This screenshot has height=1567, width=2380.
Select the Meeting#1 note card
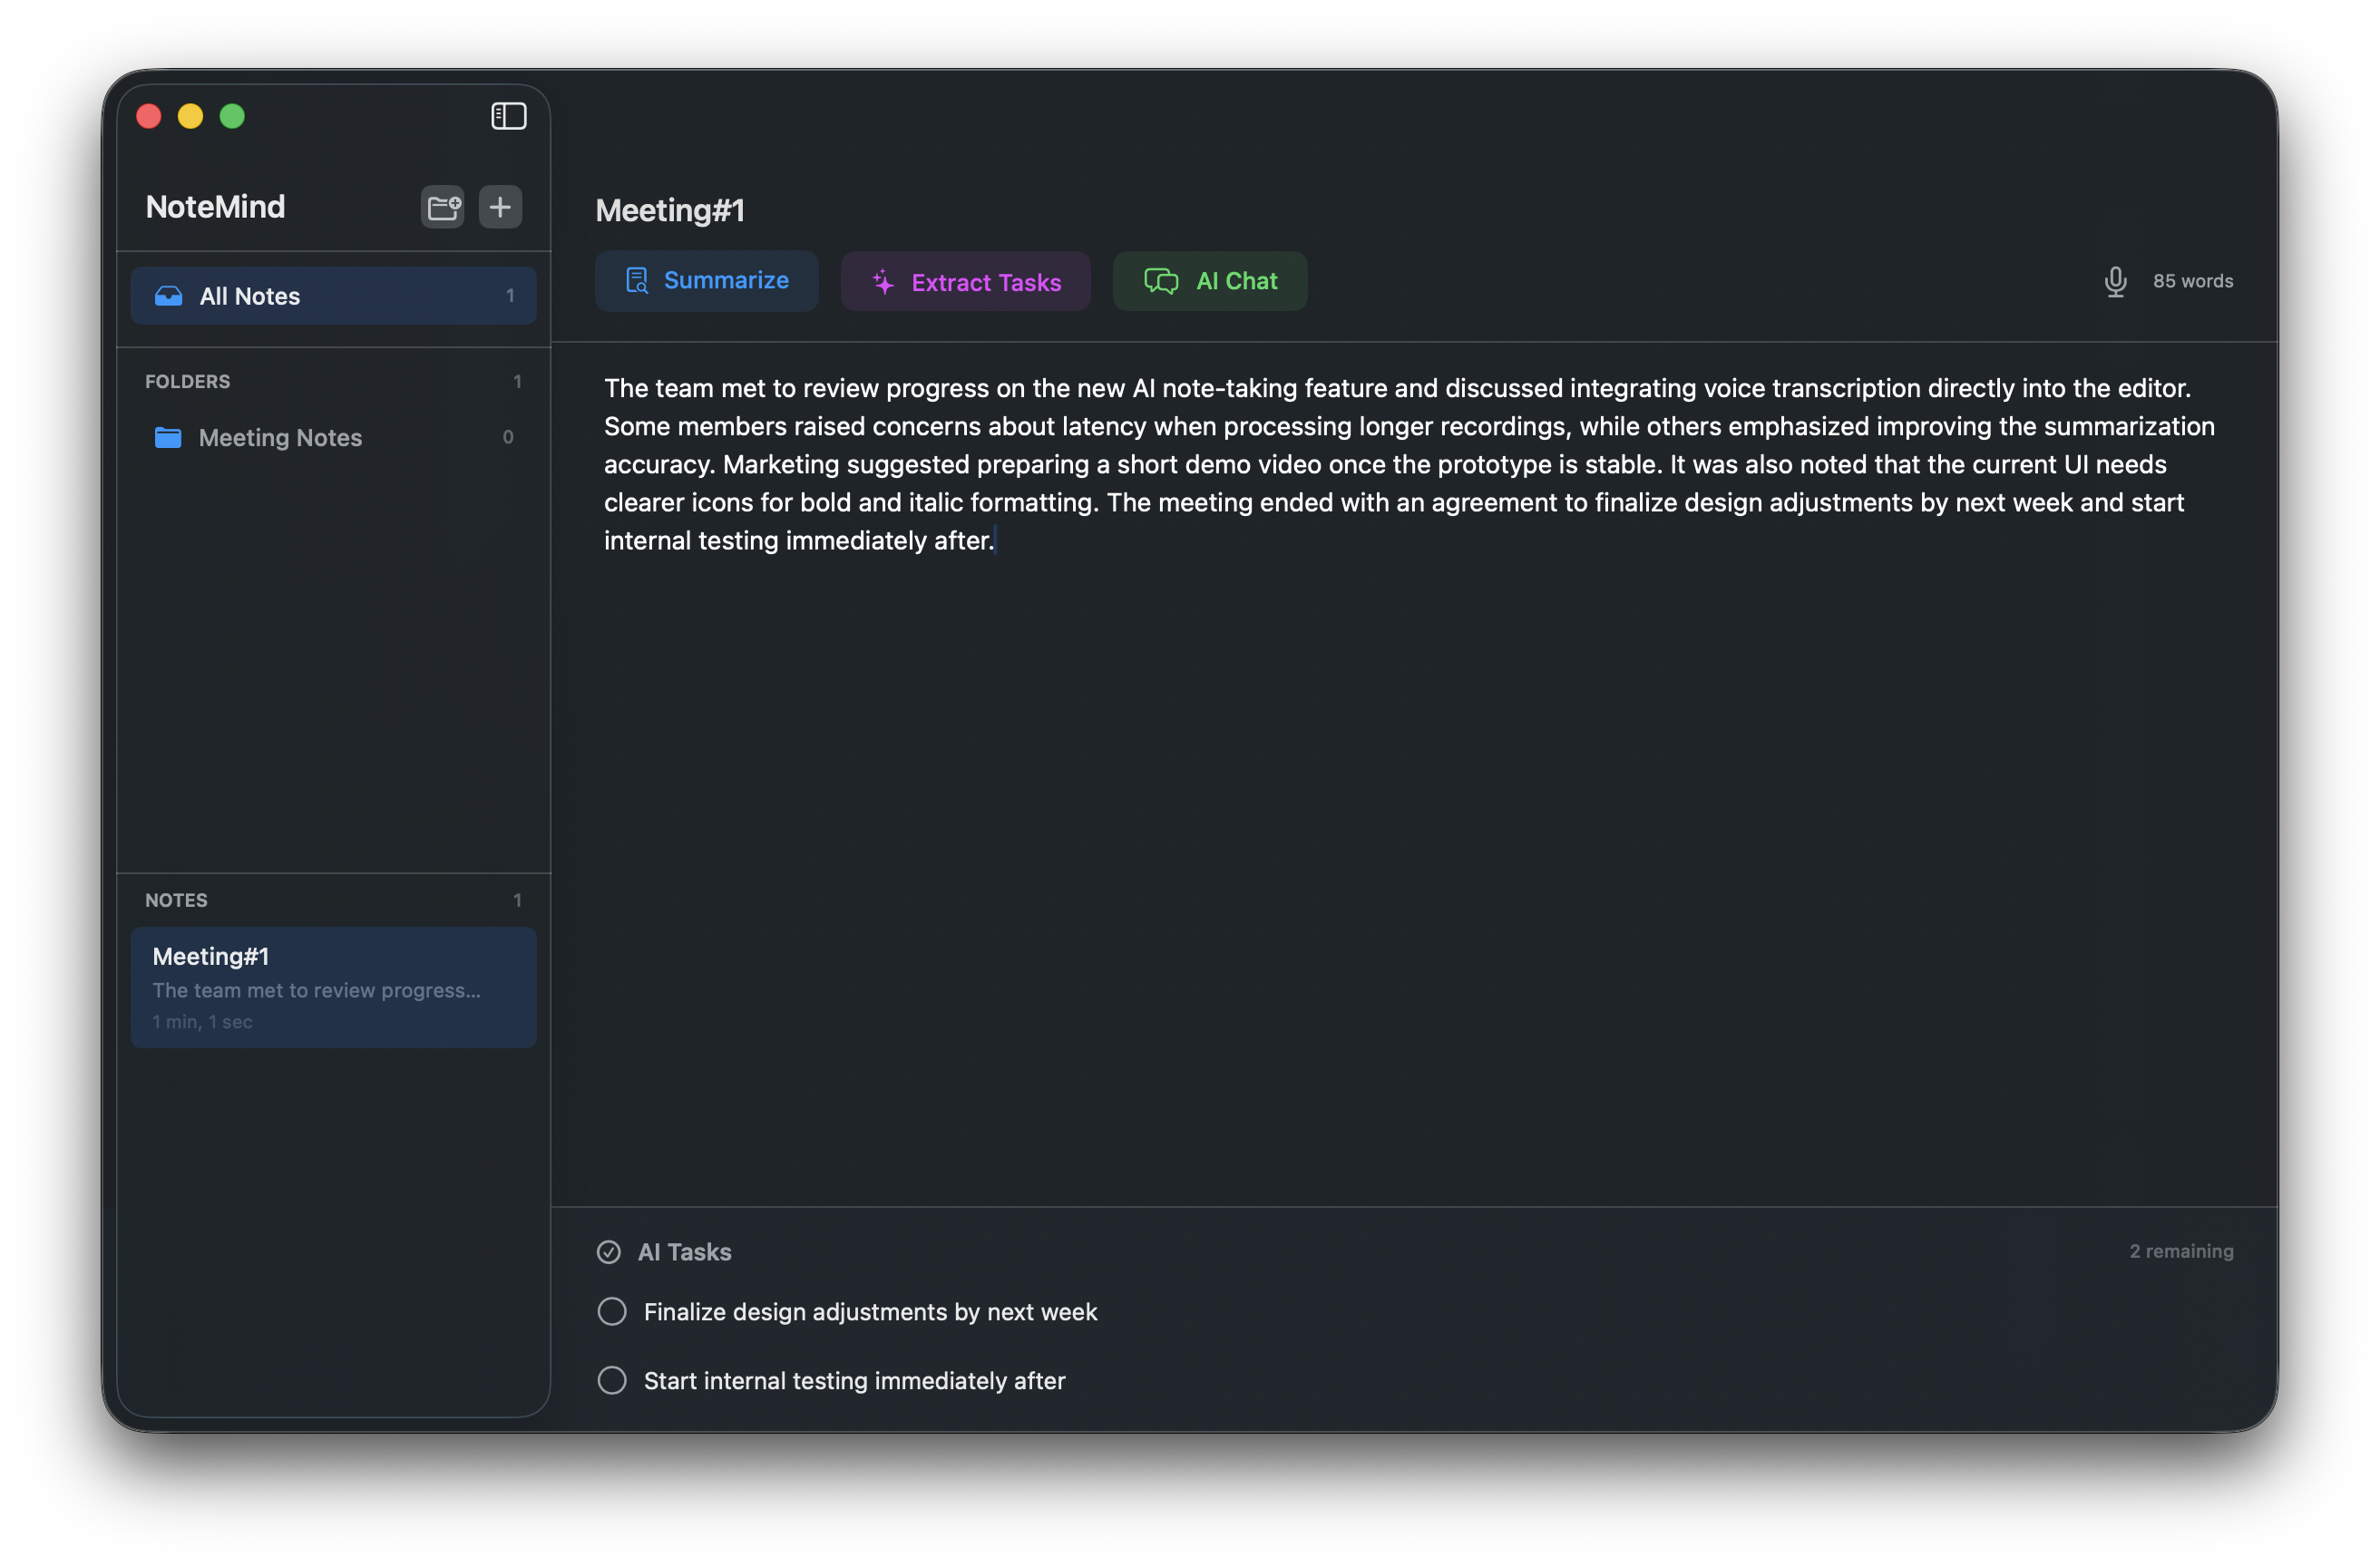tap(333, 987)
